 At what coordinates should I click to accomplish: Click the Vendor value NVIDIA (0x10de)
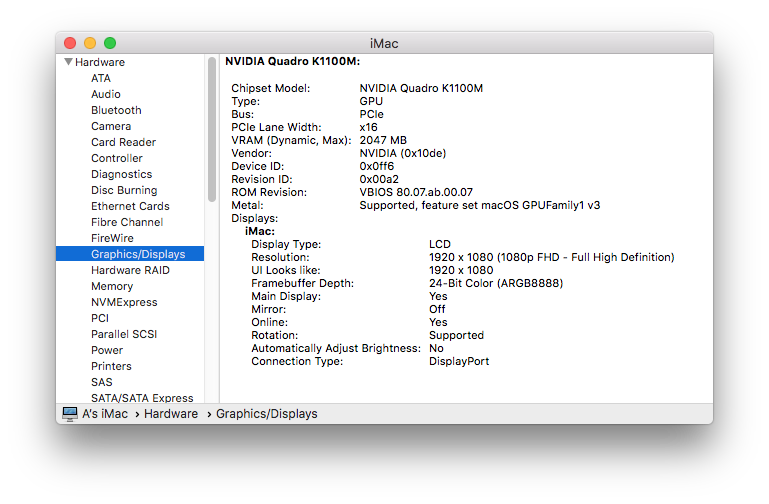(403, 153)
